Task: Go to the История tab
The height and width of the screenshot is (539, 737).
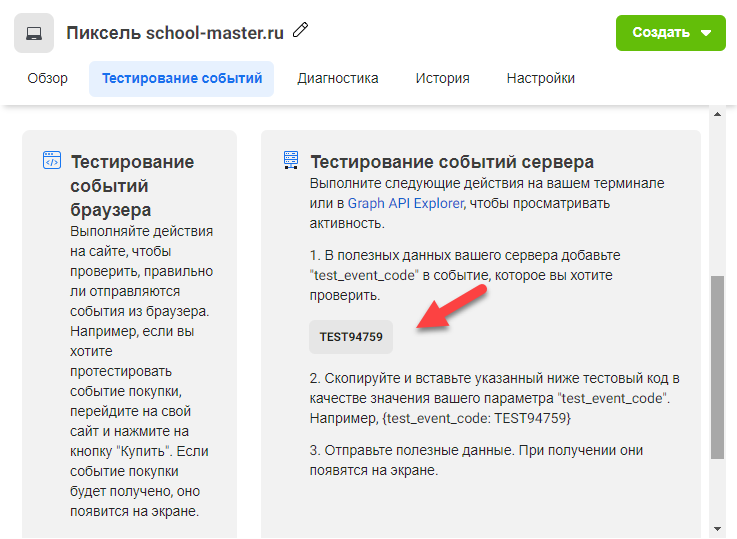Action: click(442, 78)
